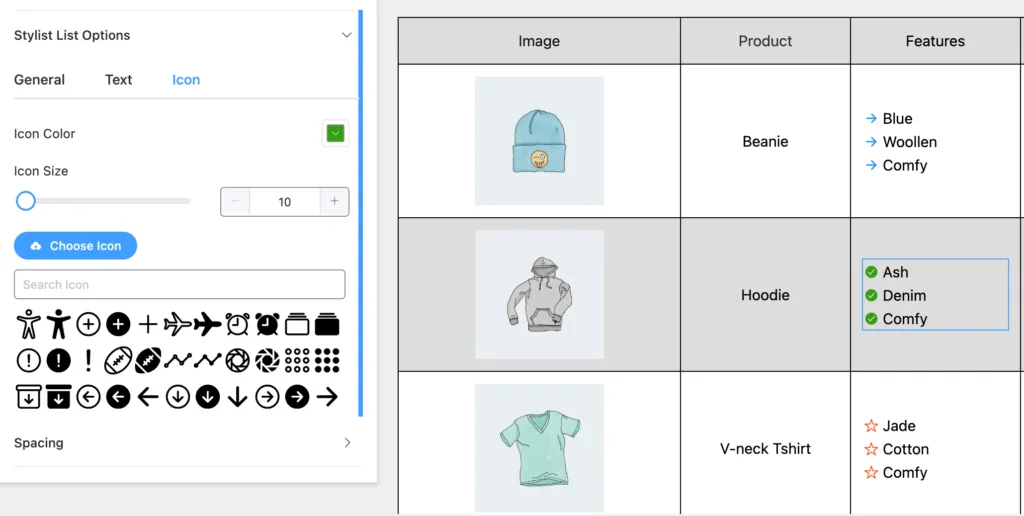Image resolution: width=1024 pixels, height=516 pixels.
Task: Expand the Spacing section
Action: coord(347,443)
